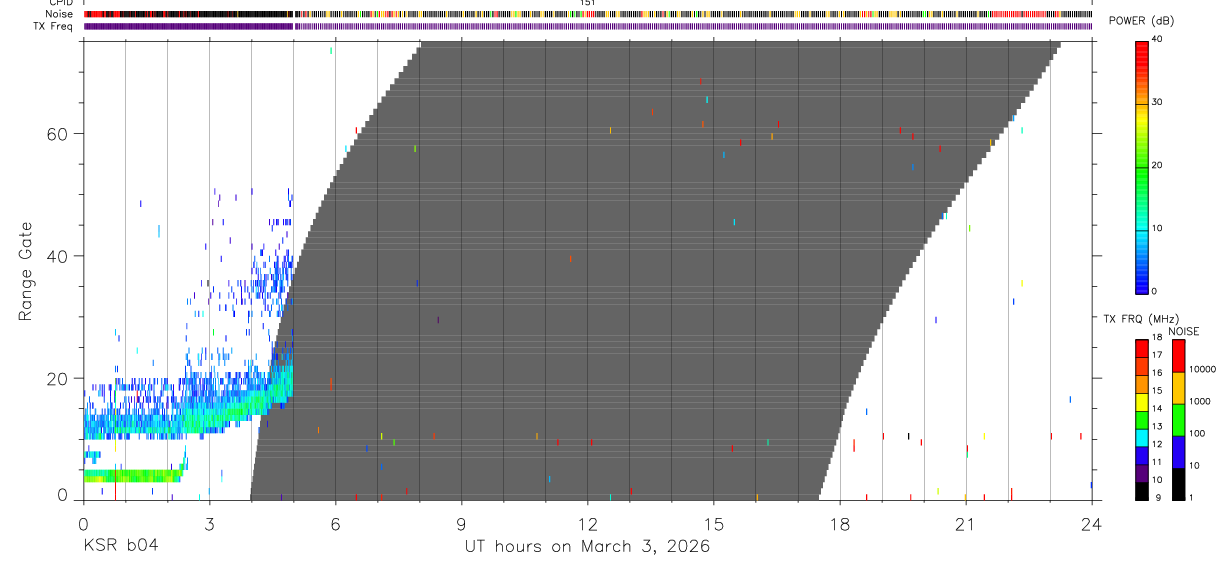Click the 'POWER (dB)' legend title
The width and height of the screenshot is (1228, 567).
tap(1141, 22)
